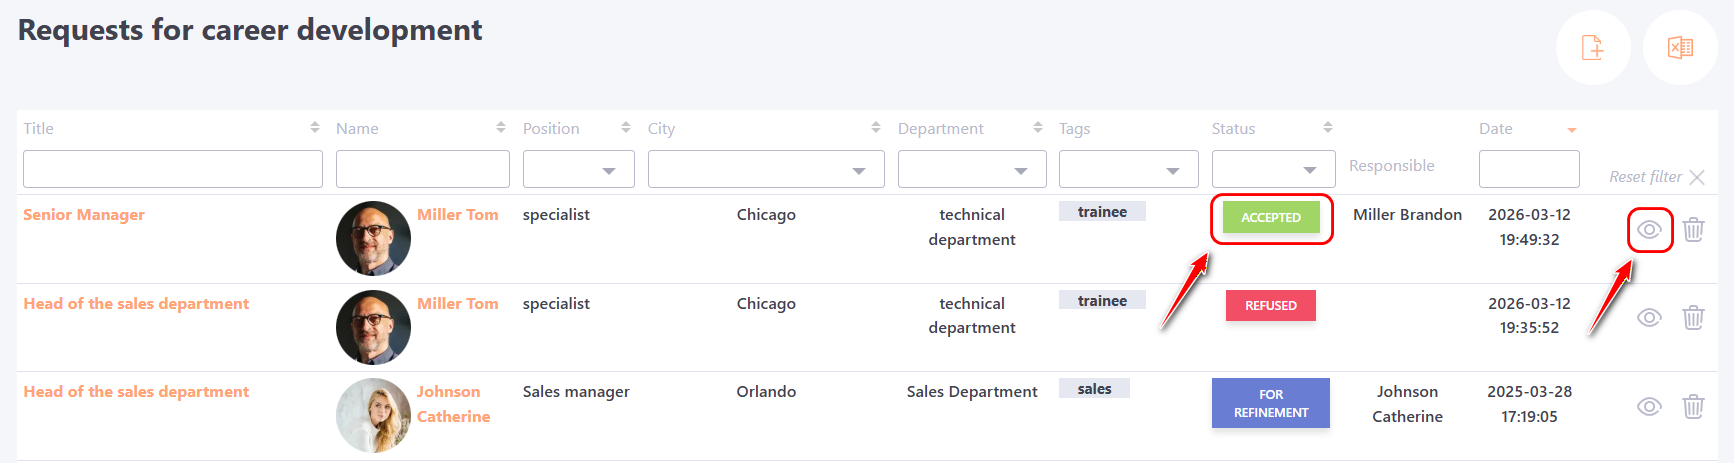Click the Name column header
The image size is (1734, 463).
357,129
